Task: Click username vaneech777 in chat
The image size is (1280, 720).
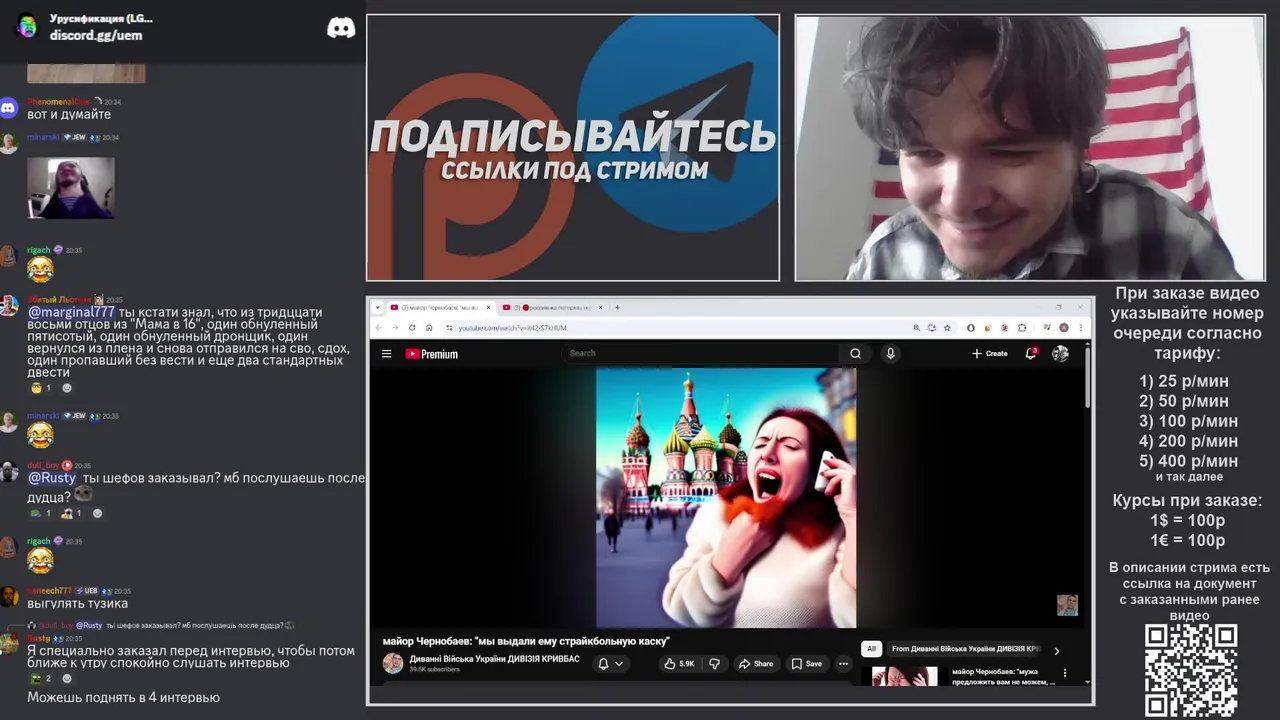Action: point(49,591)
